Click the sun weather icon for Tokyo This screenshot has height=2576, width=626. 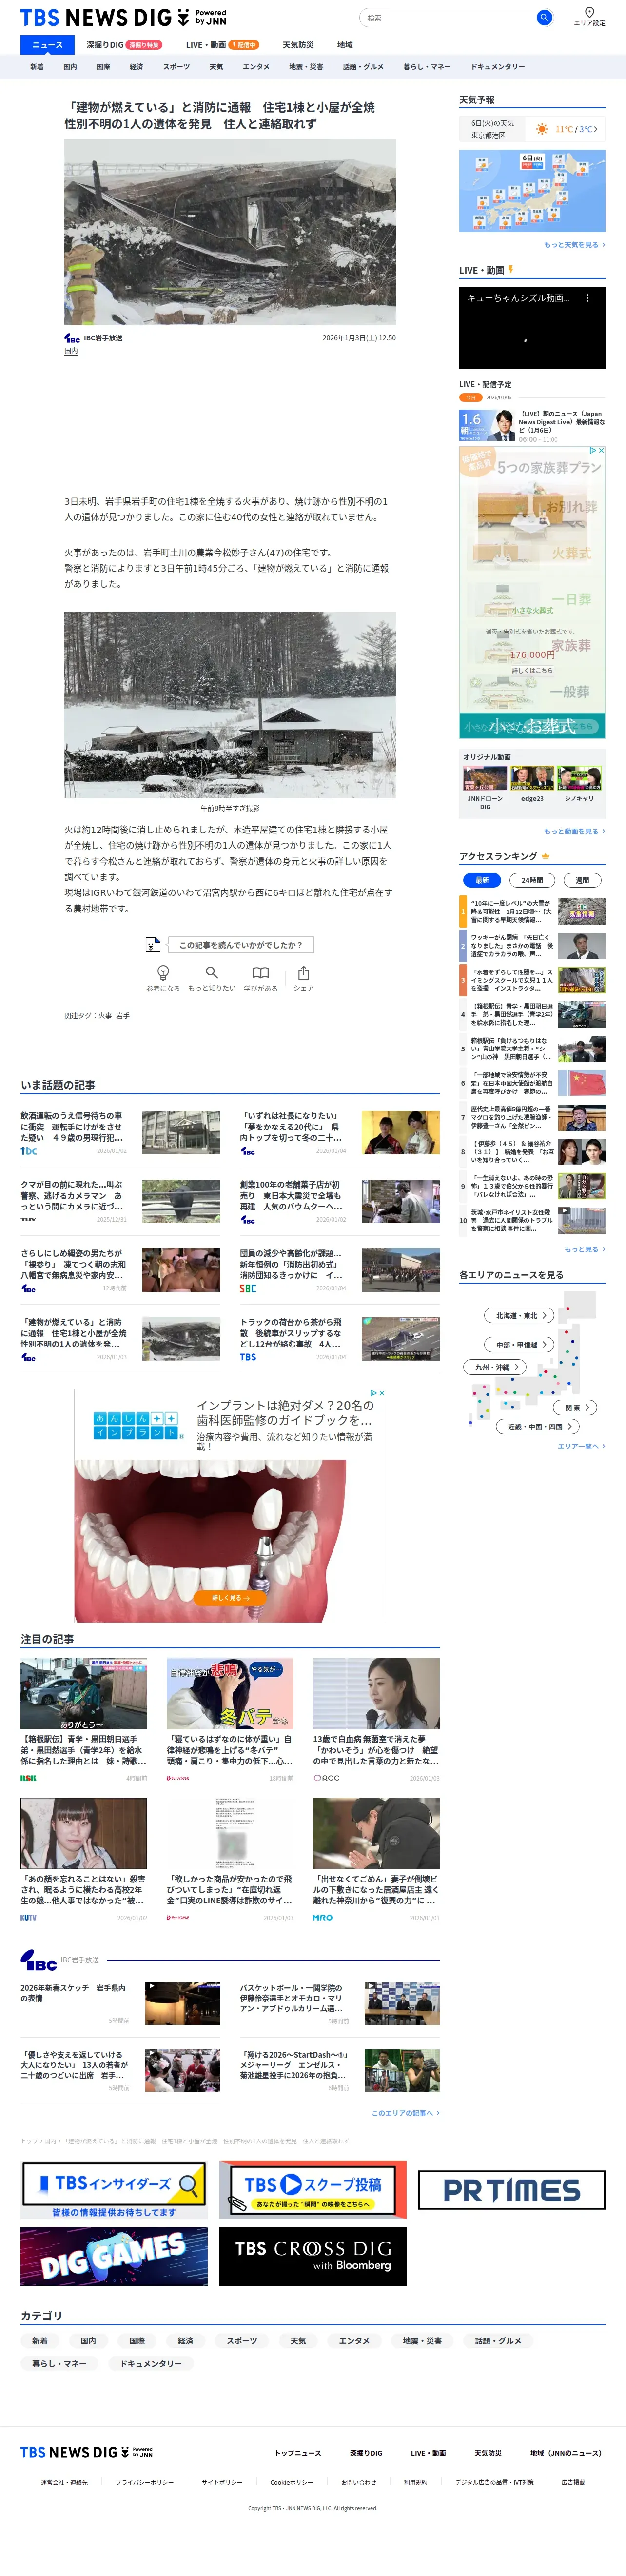pyautogui.click(x=541, y=129)
